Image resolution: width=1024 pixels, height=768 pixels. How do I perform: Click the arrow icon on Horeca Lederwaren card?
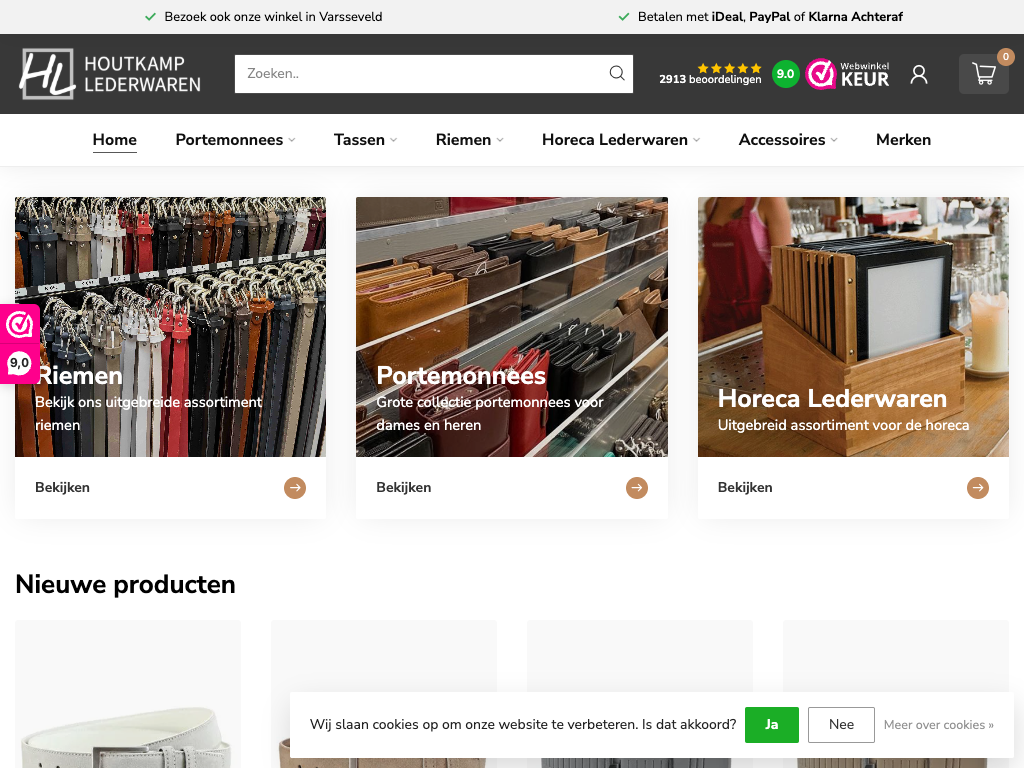pyautogui.click(x=978, y=488)
